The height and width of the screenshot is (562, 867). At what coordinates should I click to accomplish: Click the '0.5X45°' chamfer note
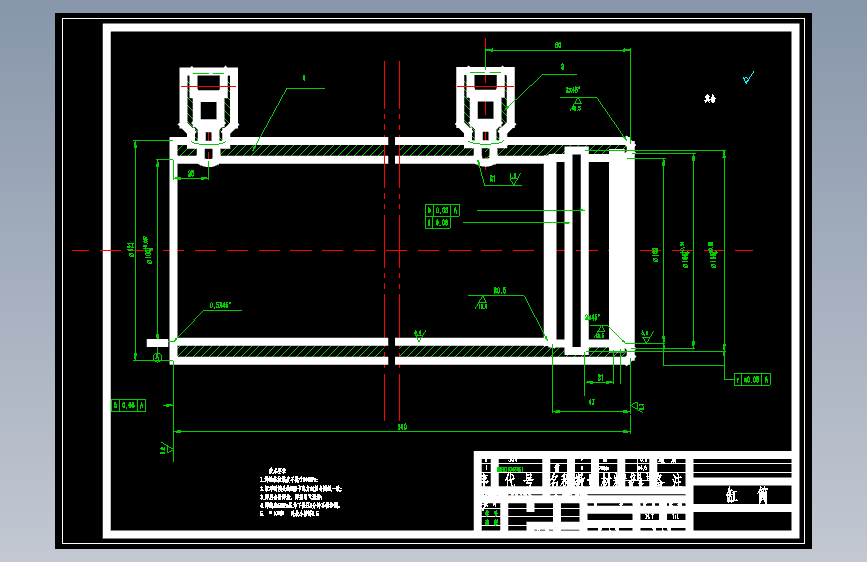(221, 305)
